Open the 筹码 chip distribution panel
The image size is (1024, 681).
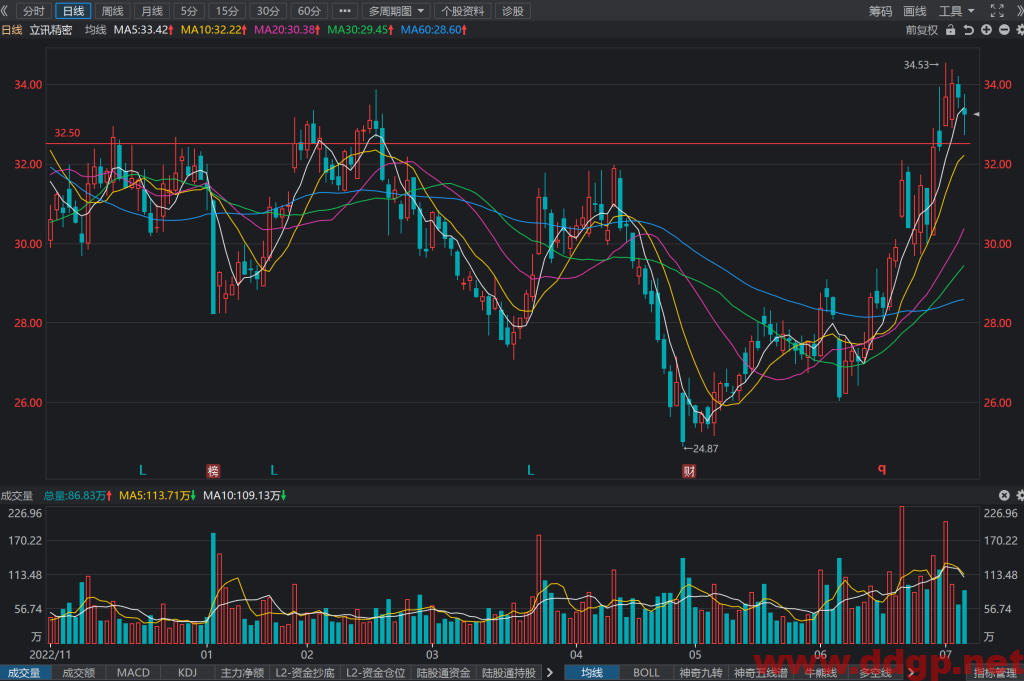(x=880, y=11)
